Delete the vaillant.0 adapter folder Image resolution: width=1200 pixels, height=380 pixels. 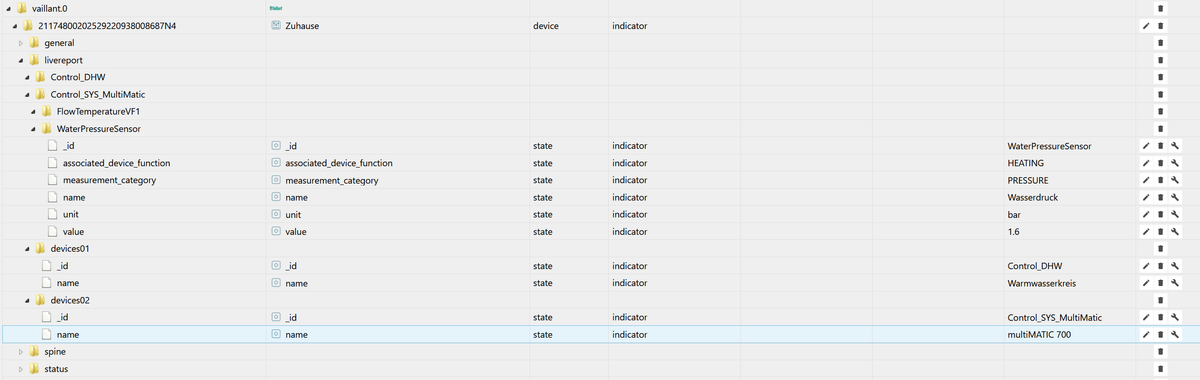(1160, 9)
